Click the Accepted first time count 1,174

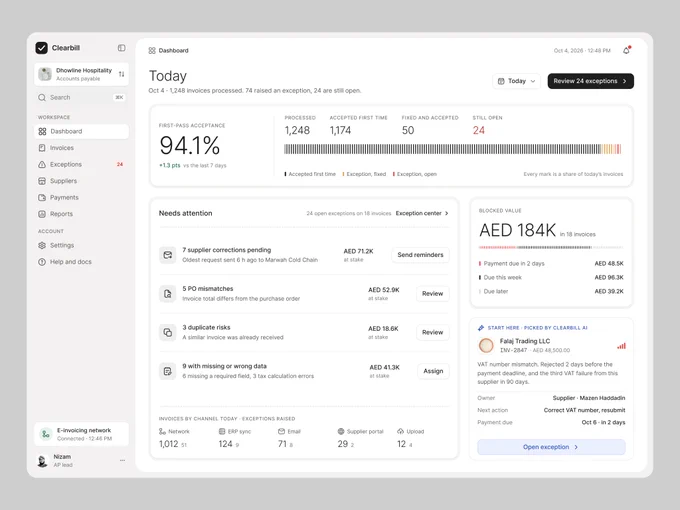tap(340, 131)
